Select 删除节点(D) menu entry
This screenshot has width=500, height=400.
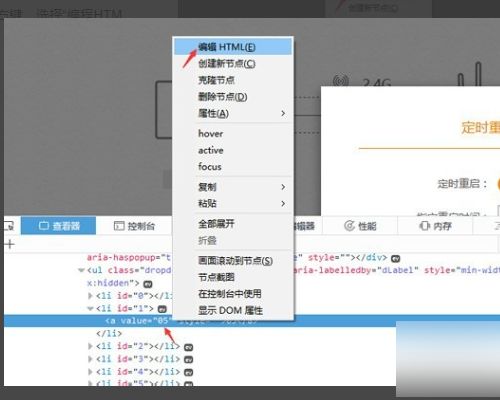[x=233, y=97]
